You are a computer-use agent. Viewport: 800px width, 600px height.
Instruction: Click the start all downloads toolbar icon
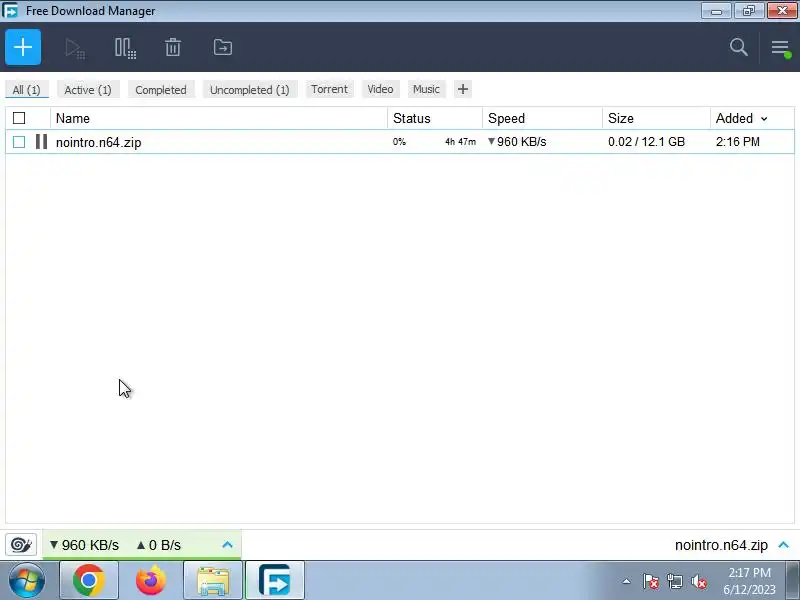coord(75,48)
